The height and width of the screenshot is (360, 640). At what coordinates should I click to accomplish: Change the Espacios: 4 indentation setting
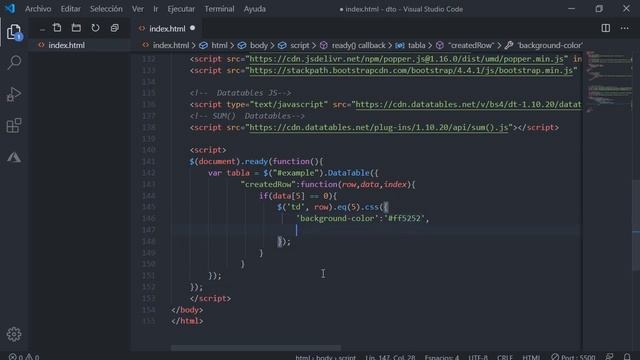coord(442,357)
